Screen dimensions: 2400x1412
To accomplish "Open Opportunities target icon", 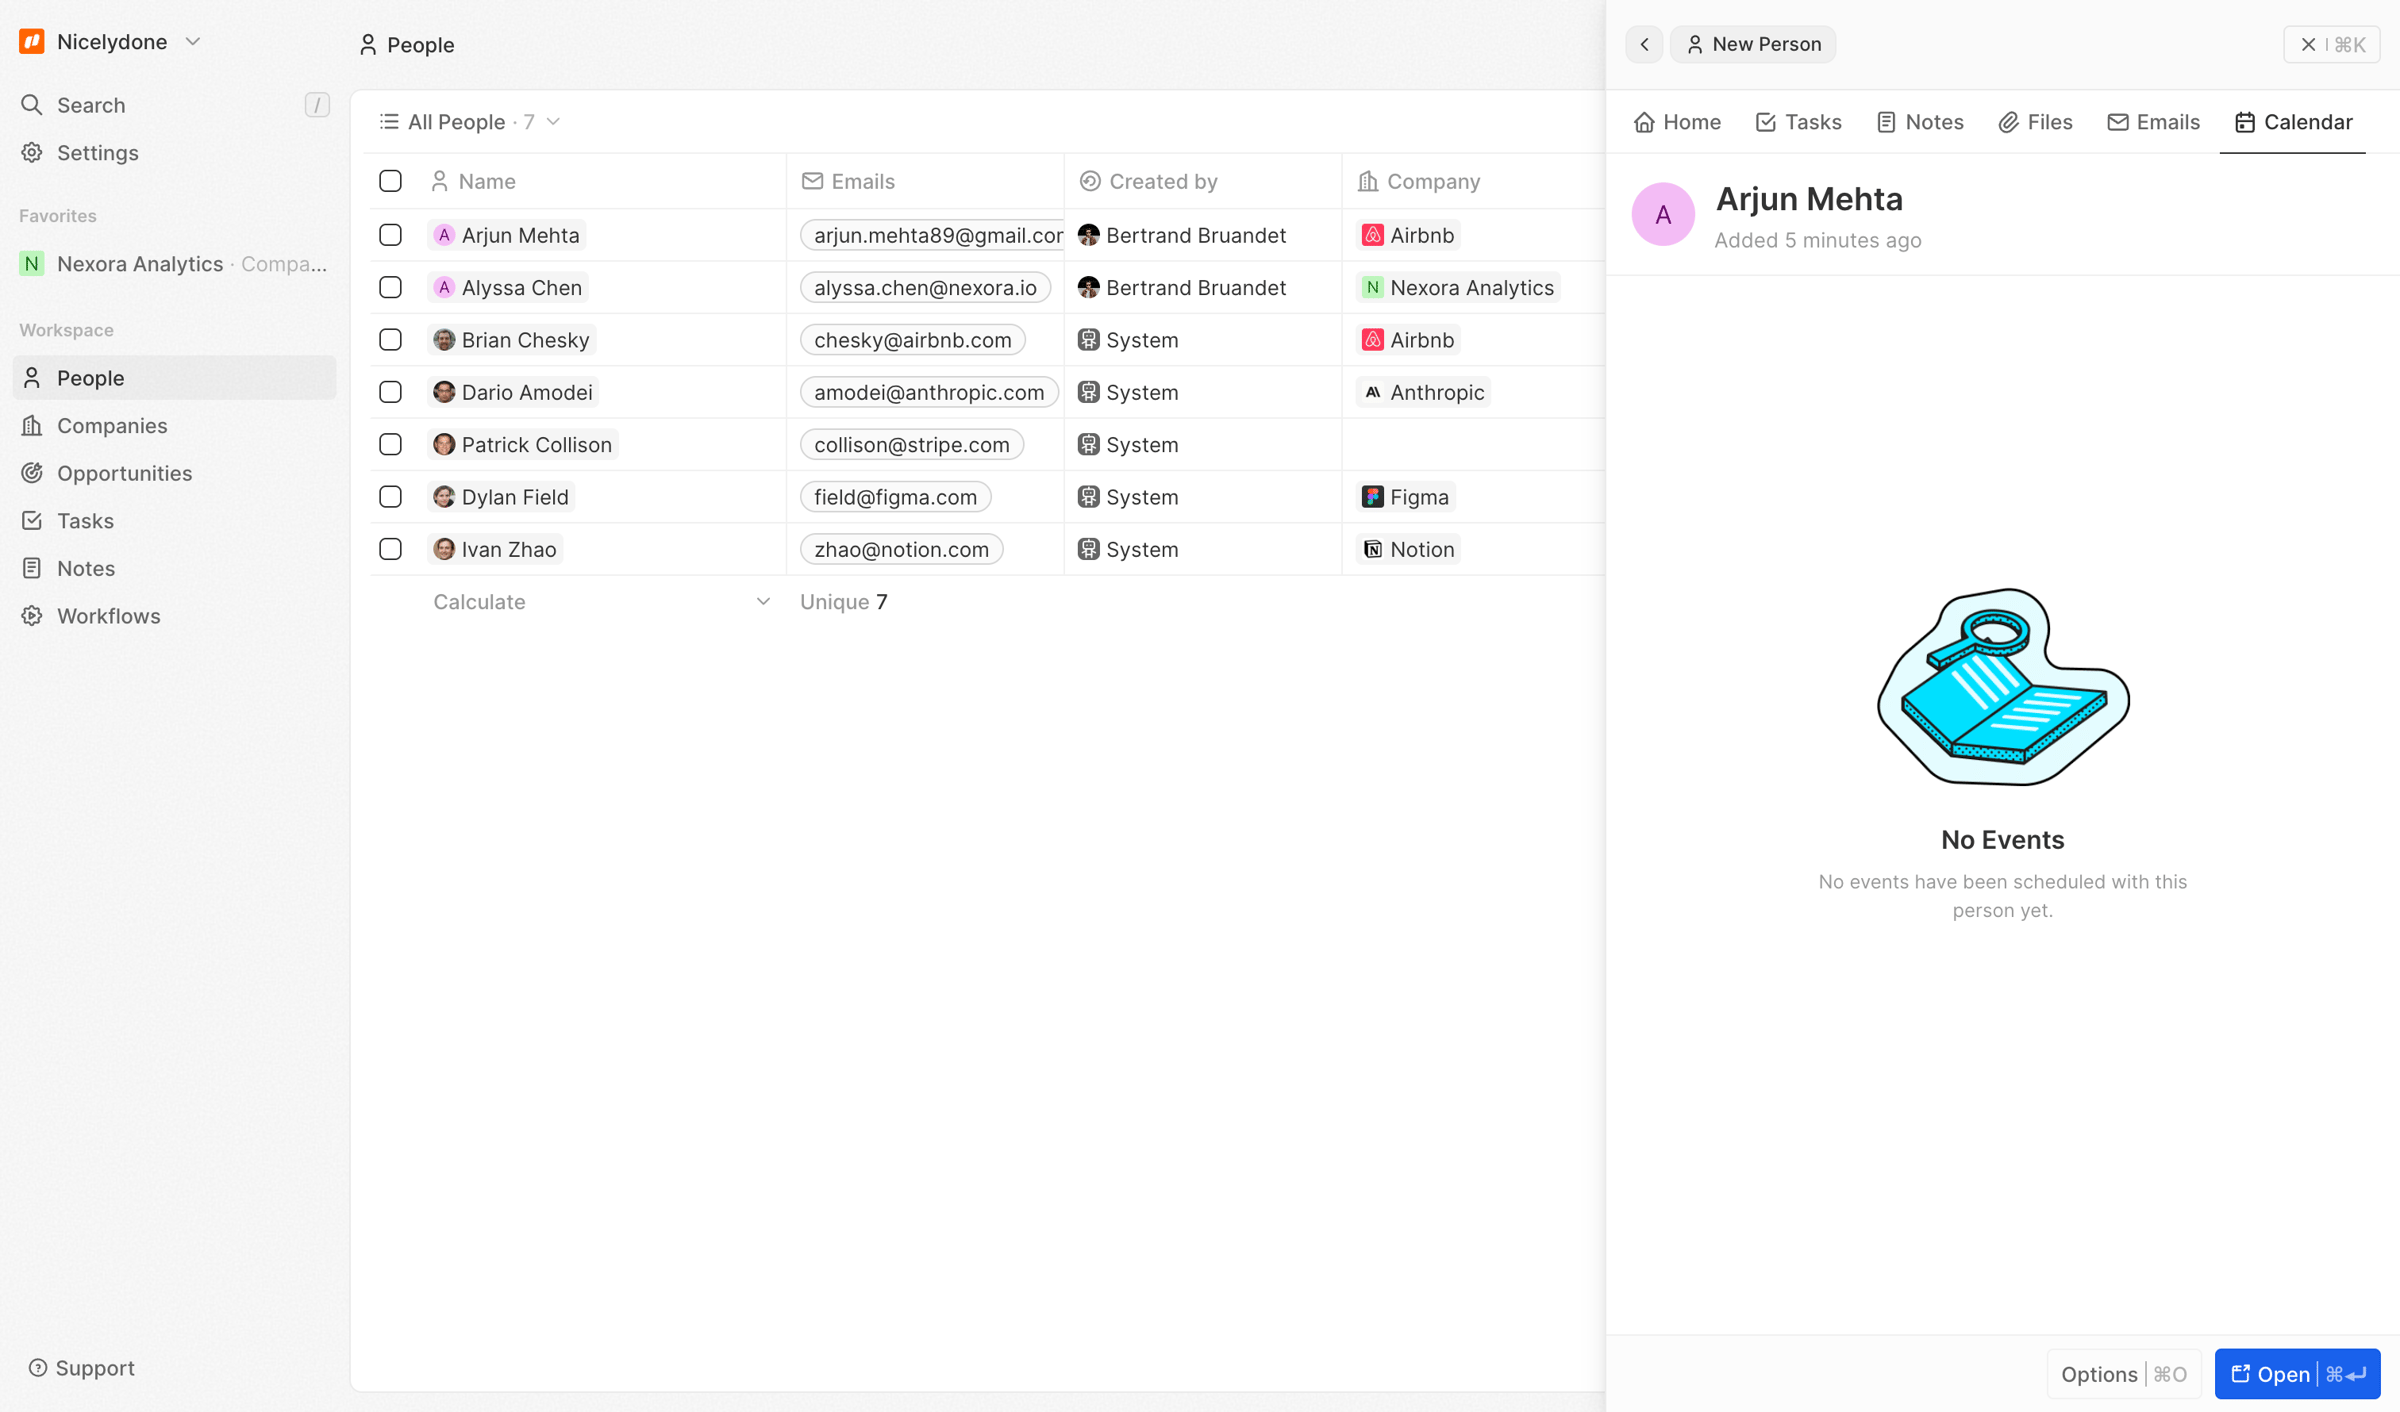I will (32, 473).
